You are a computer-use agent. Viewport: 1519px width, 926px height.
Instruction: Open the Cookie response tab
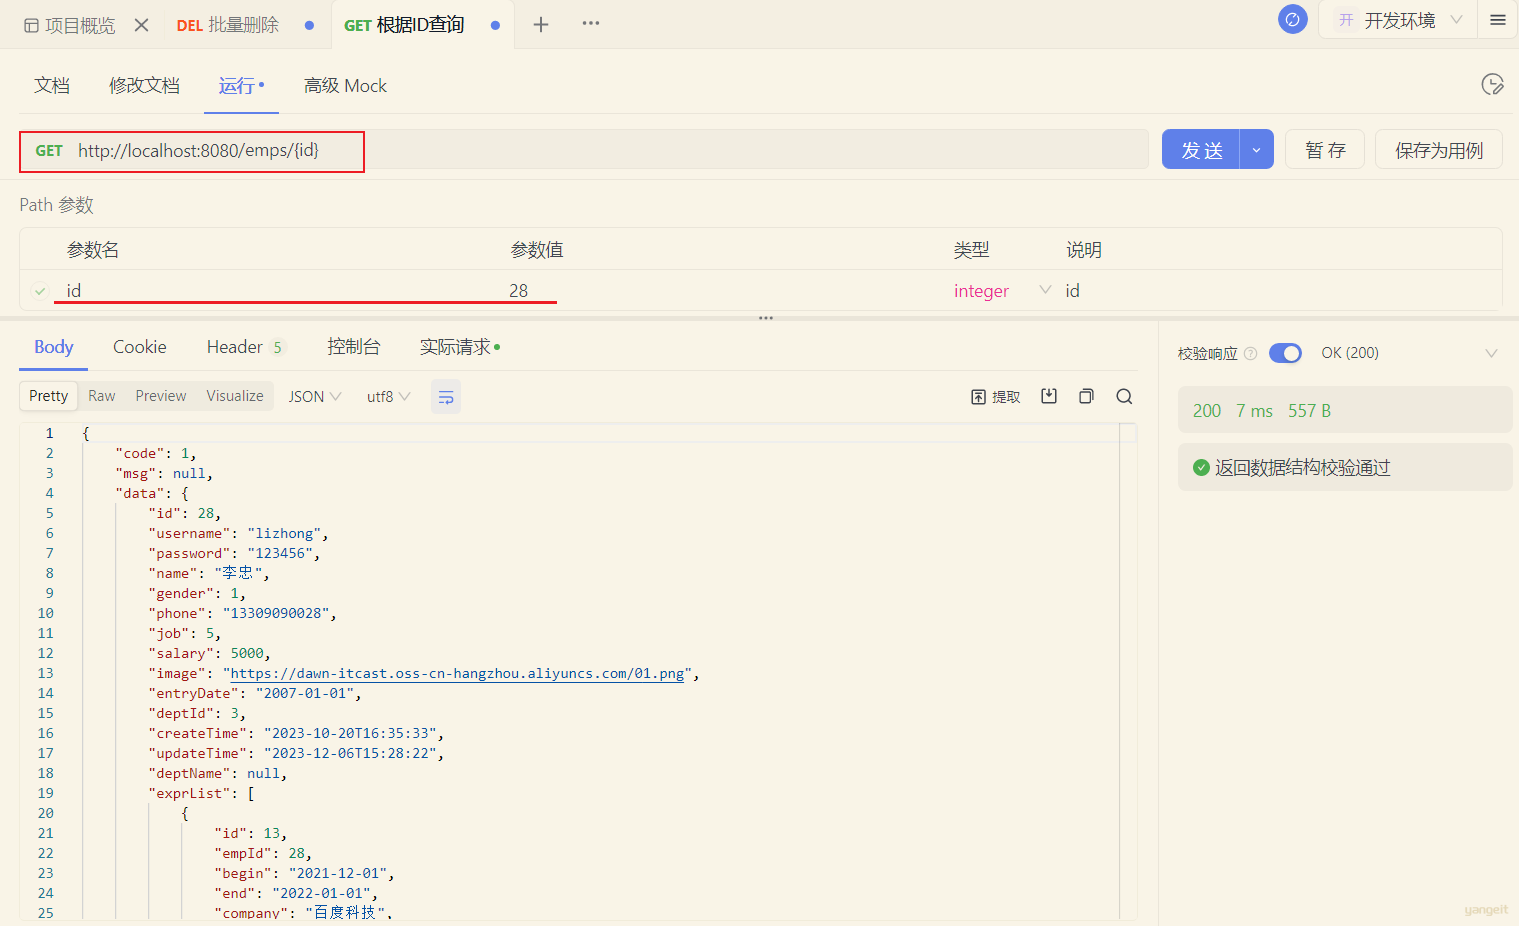point(140,347)
